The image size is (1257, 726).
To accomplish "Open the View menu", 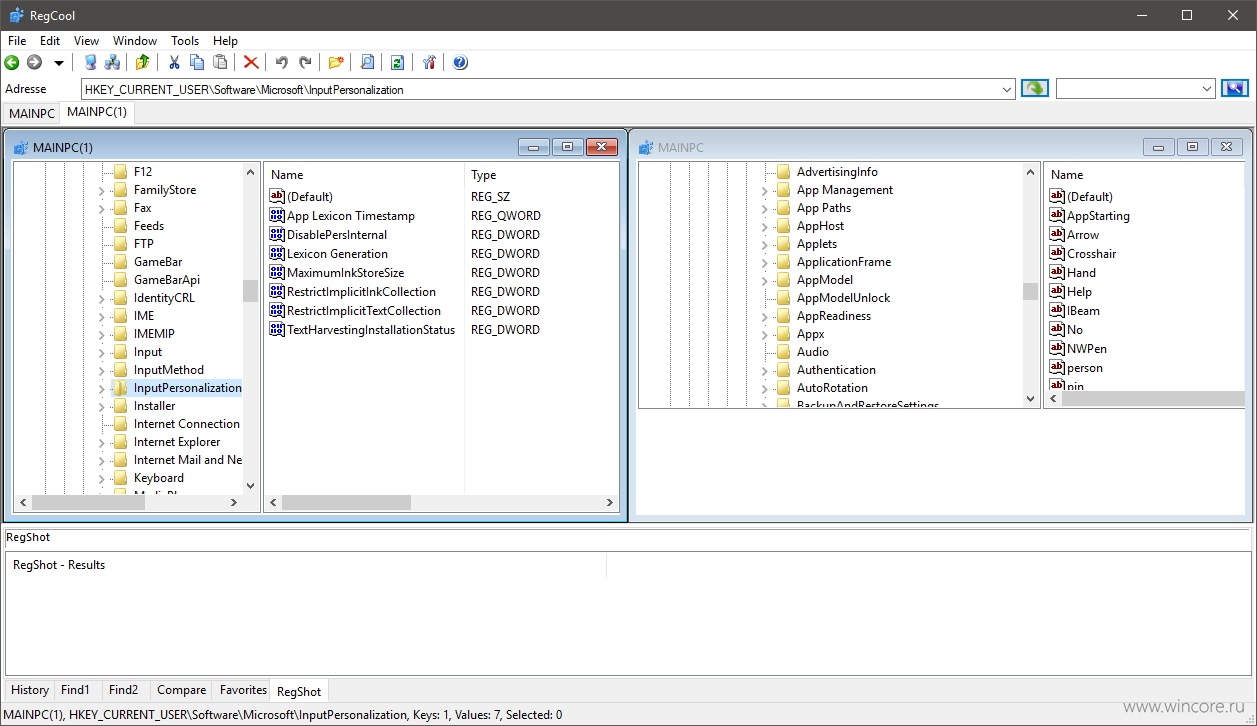I will (x=87, y=41).
